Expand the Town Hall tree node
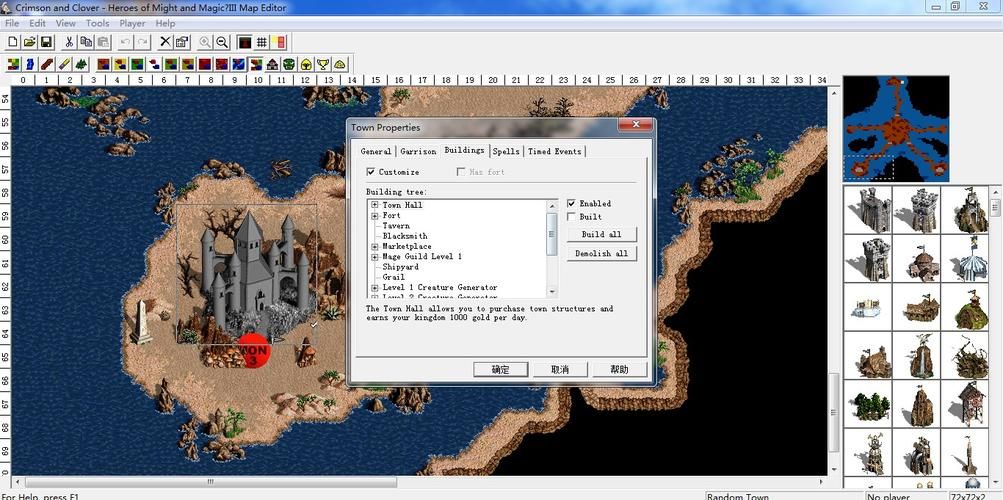The width and height of the screenshot is (1003, 500). point(375,205)
